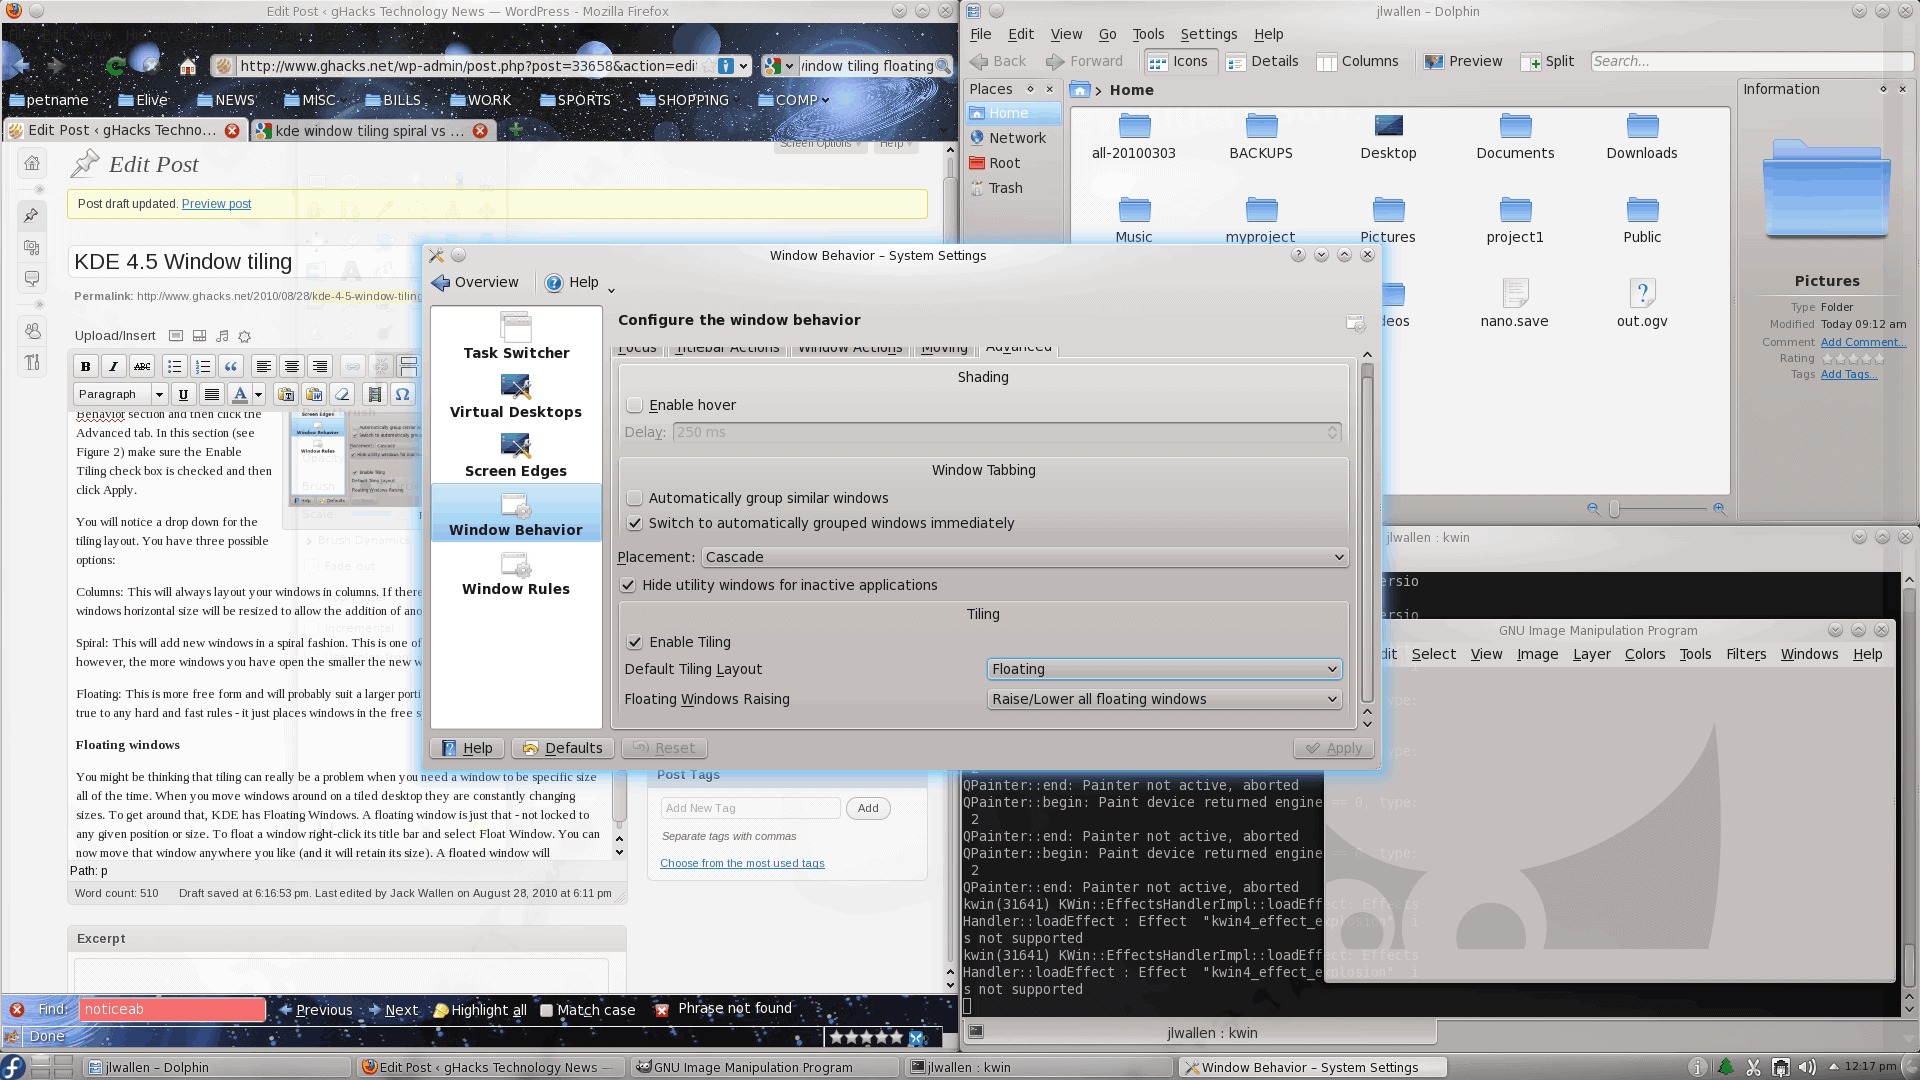
Task: Open the Placement Cascade dropdown
Action: pyautogui.click(x=1024, y=557)
